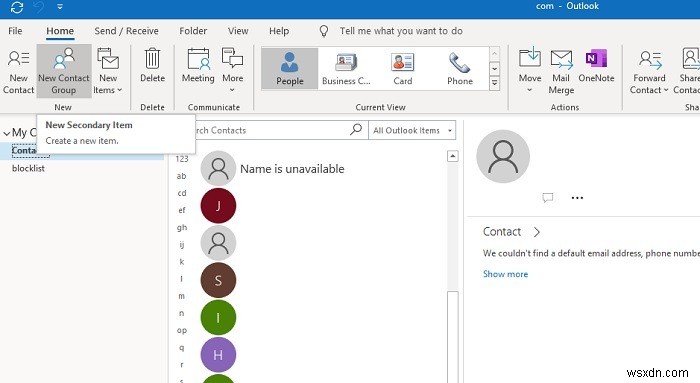The image size is (700, 383).
Task: Delete the selected contact
Action: coord(152,66)
